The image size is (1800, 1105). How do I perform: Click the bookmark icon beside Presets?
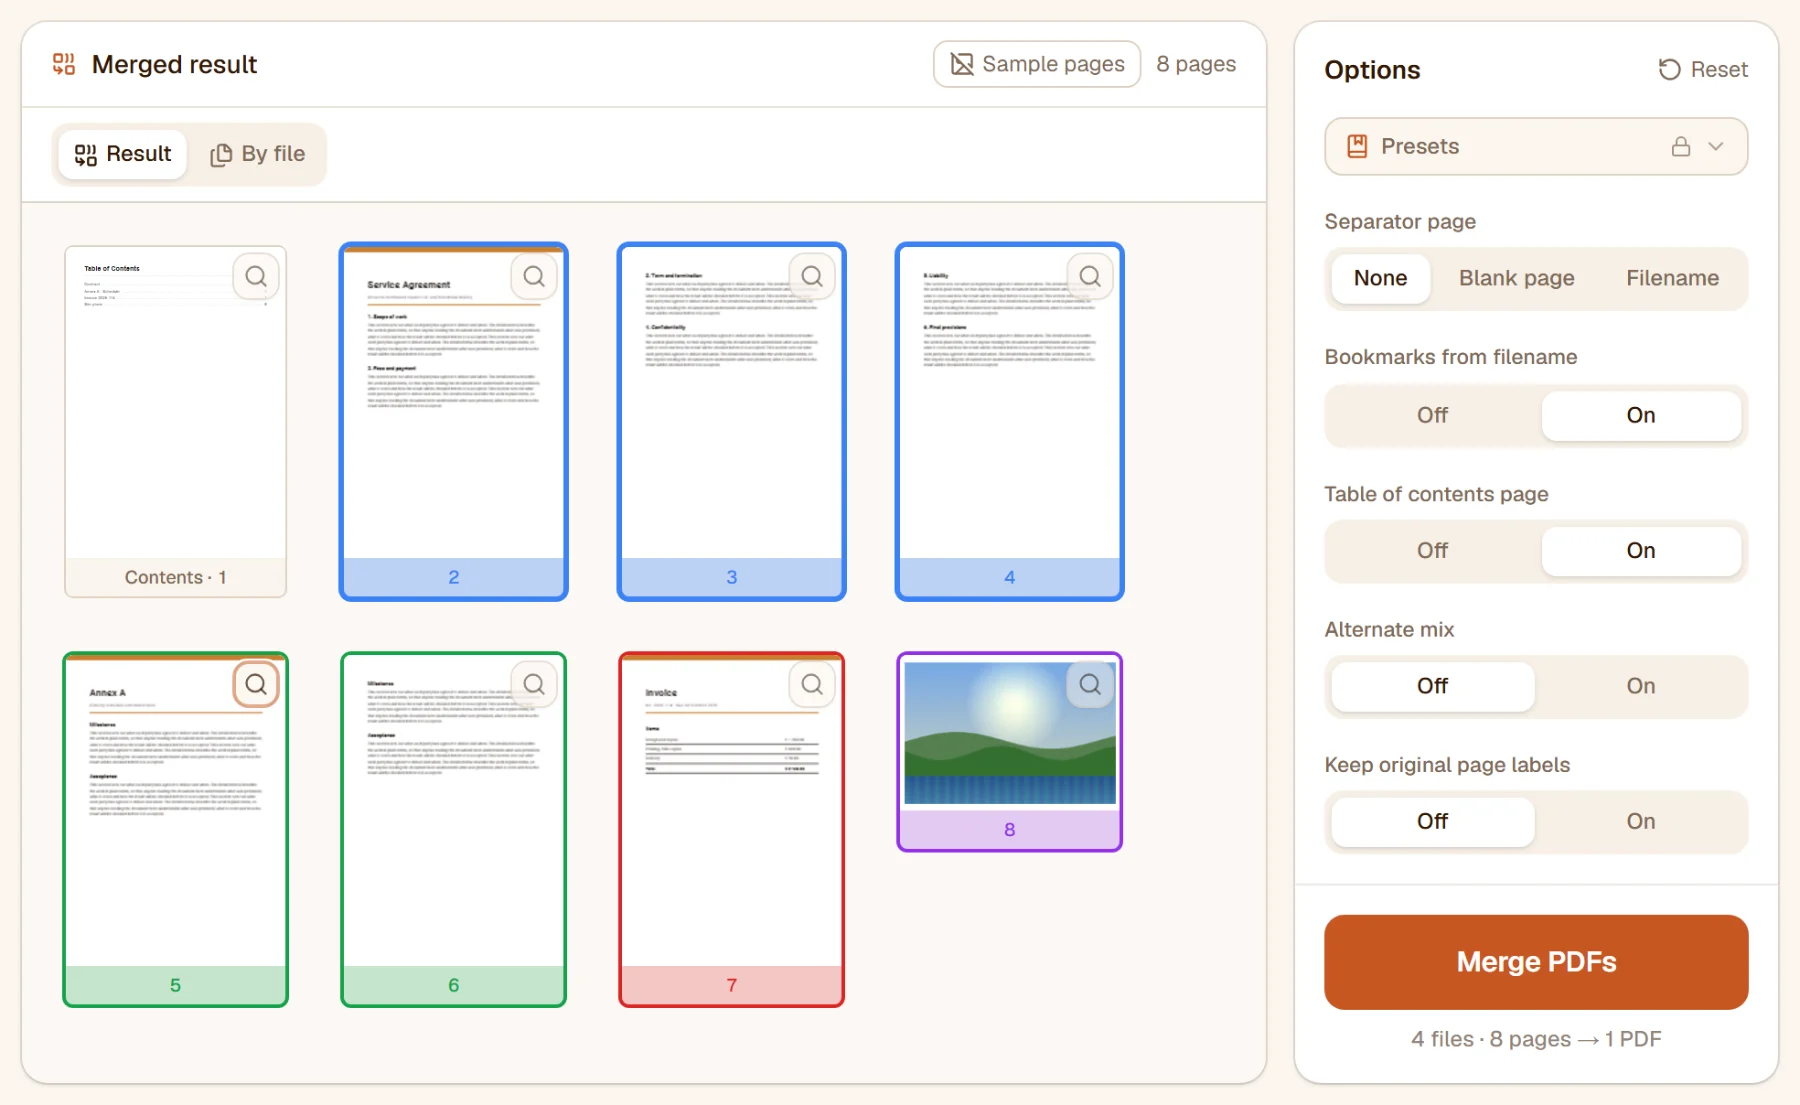(x=1357, y=146)
